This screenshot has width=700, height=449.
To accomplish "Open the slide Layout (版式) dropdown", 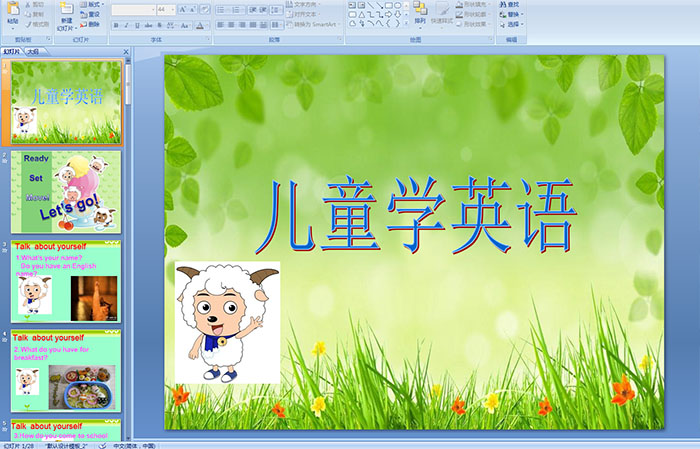I will (92, 4).
